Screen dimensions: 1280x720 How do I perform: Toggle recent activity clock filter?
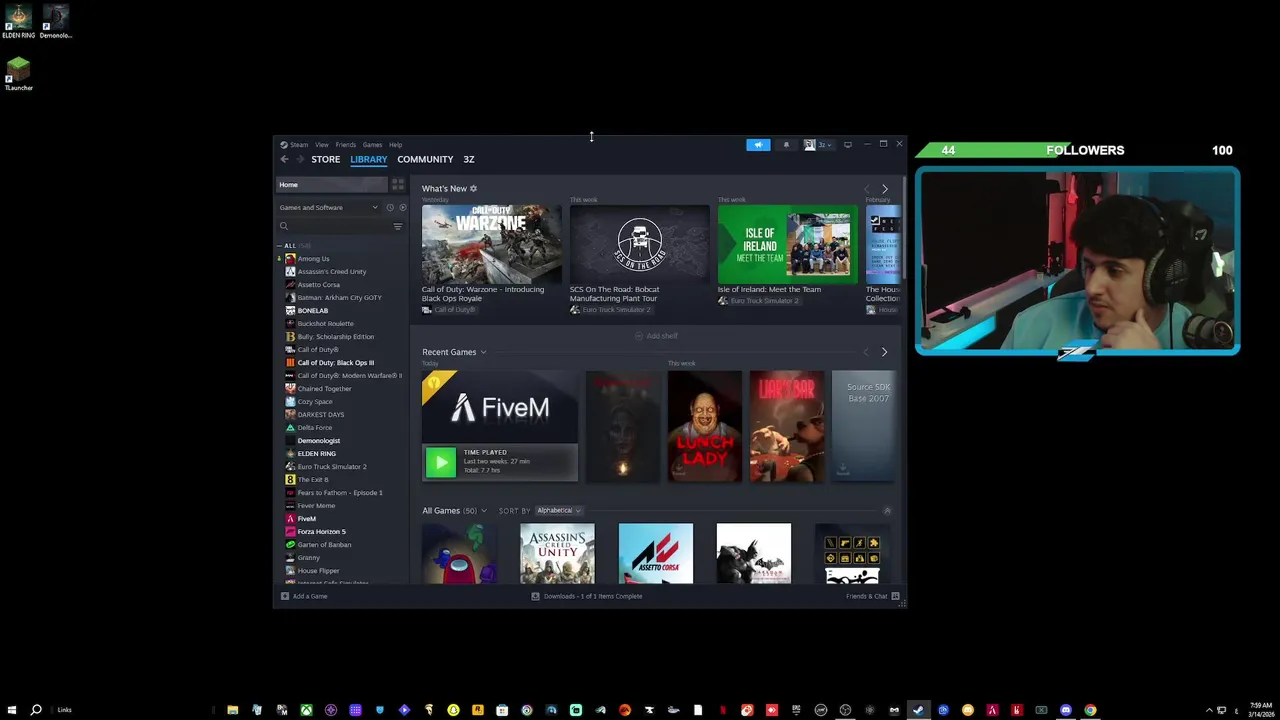[x=390, y=207]
